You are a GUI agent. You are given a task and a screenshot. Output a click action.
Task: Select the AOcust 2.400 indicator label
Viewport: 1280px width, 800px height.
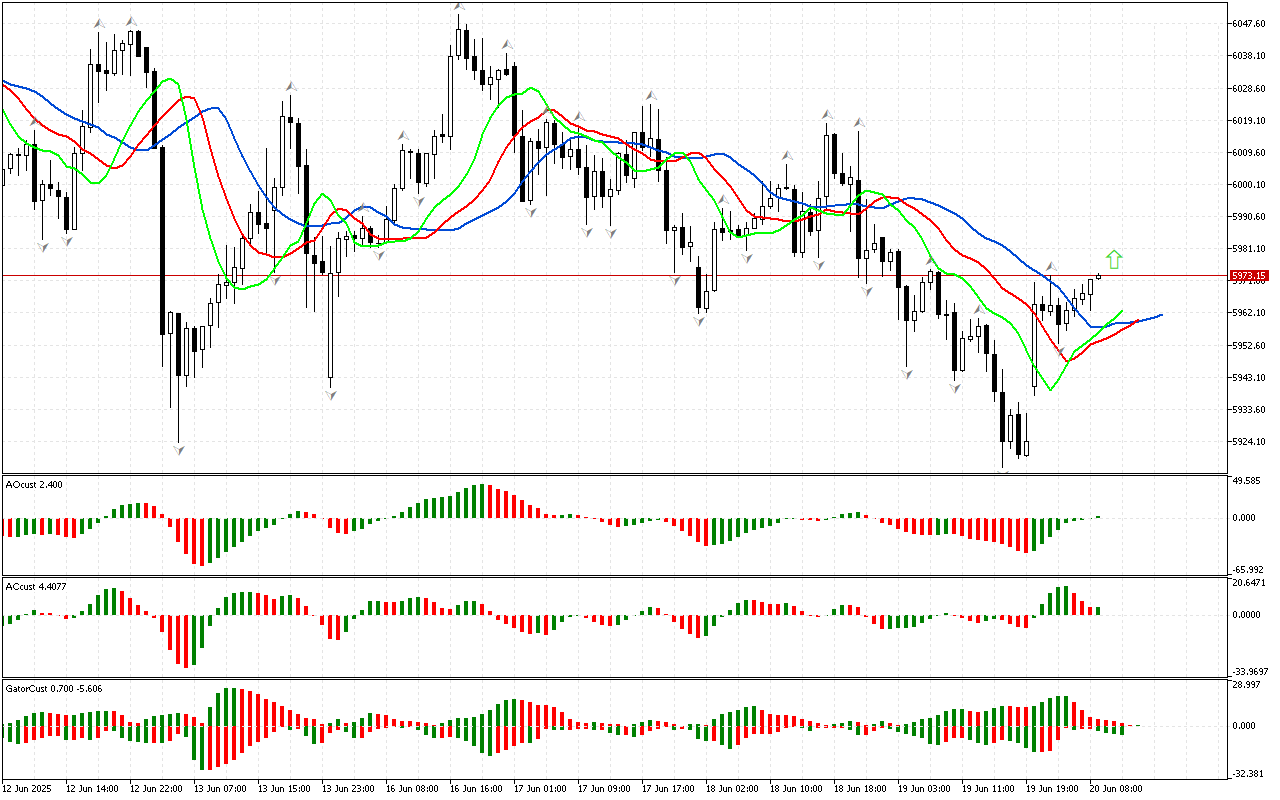(35, 484)
